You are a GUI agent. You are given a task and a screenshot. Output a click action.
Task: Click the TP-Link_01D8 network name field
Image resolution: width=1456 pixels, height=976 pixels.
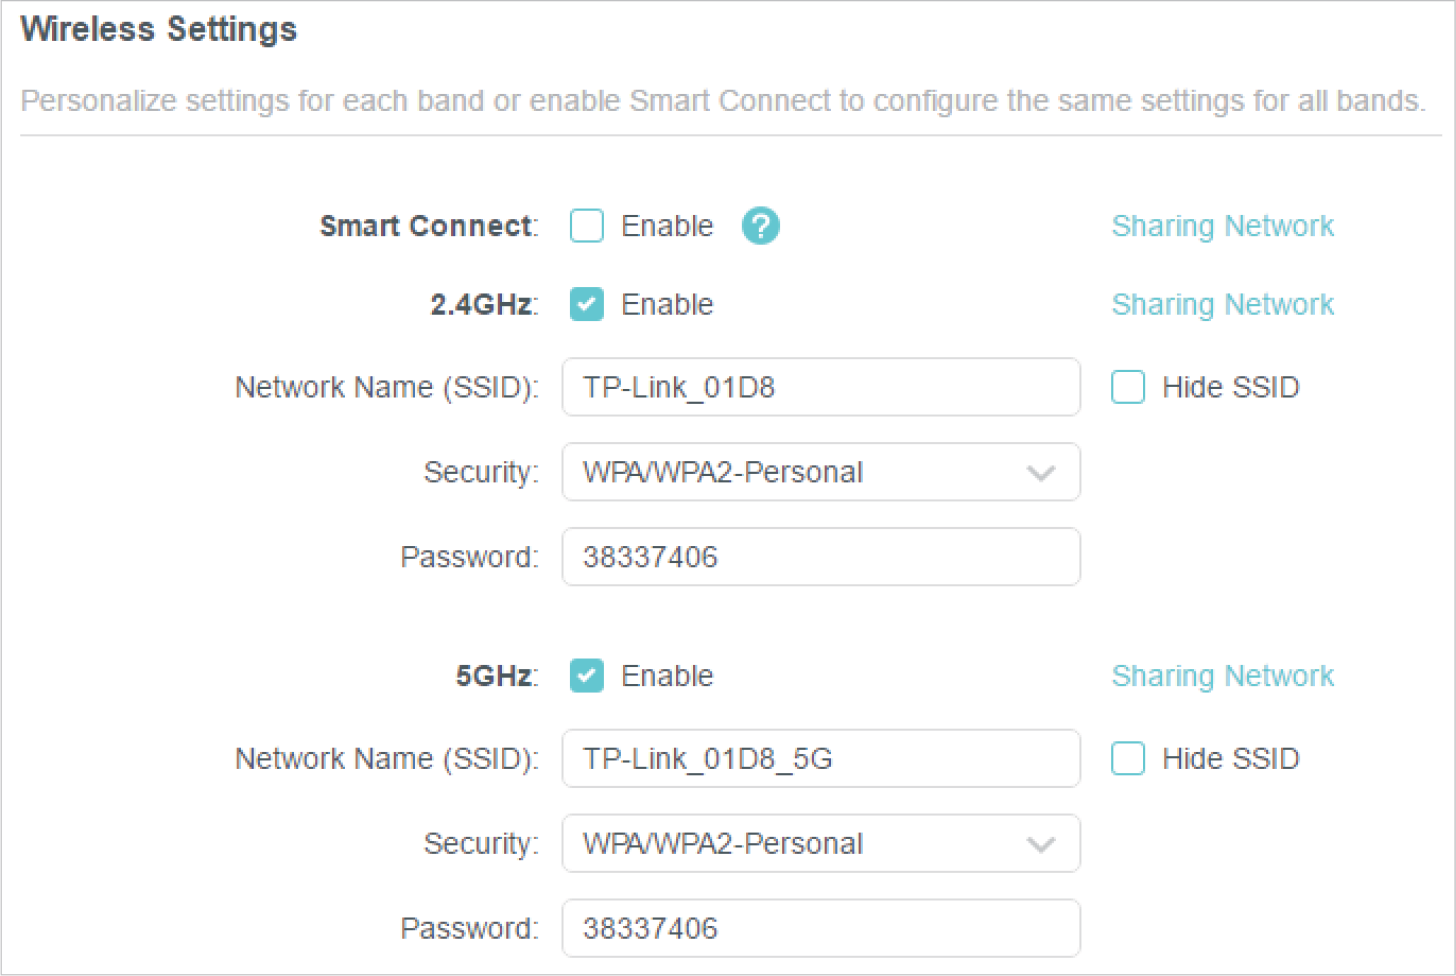coord(820,387)
